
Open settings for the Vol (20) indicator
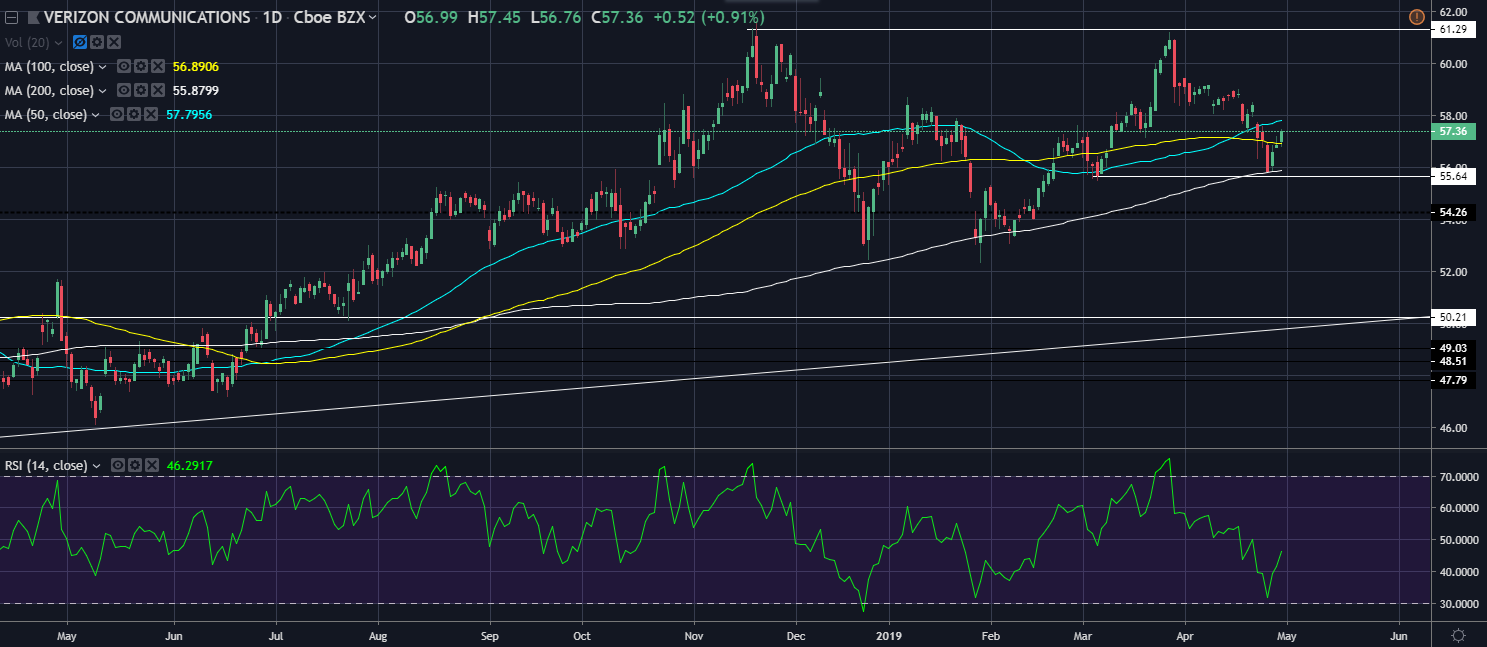(x=97, y=42)
